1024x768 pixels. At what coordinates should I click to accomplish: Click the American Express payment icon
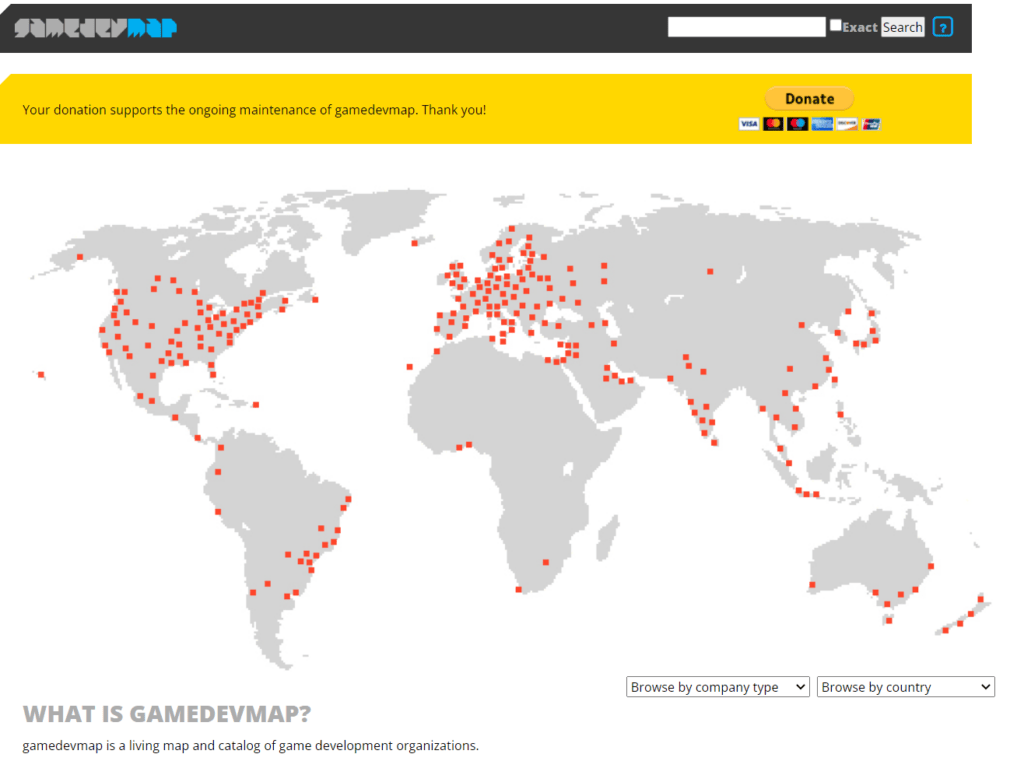(x=822, y=124)
